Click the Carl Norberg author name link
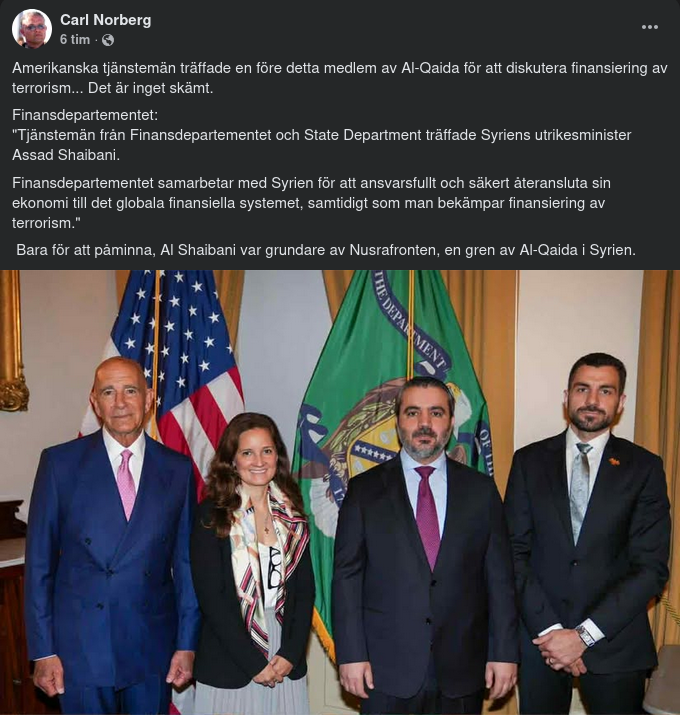This screenshot has width=680, height=715. point(105,20)
